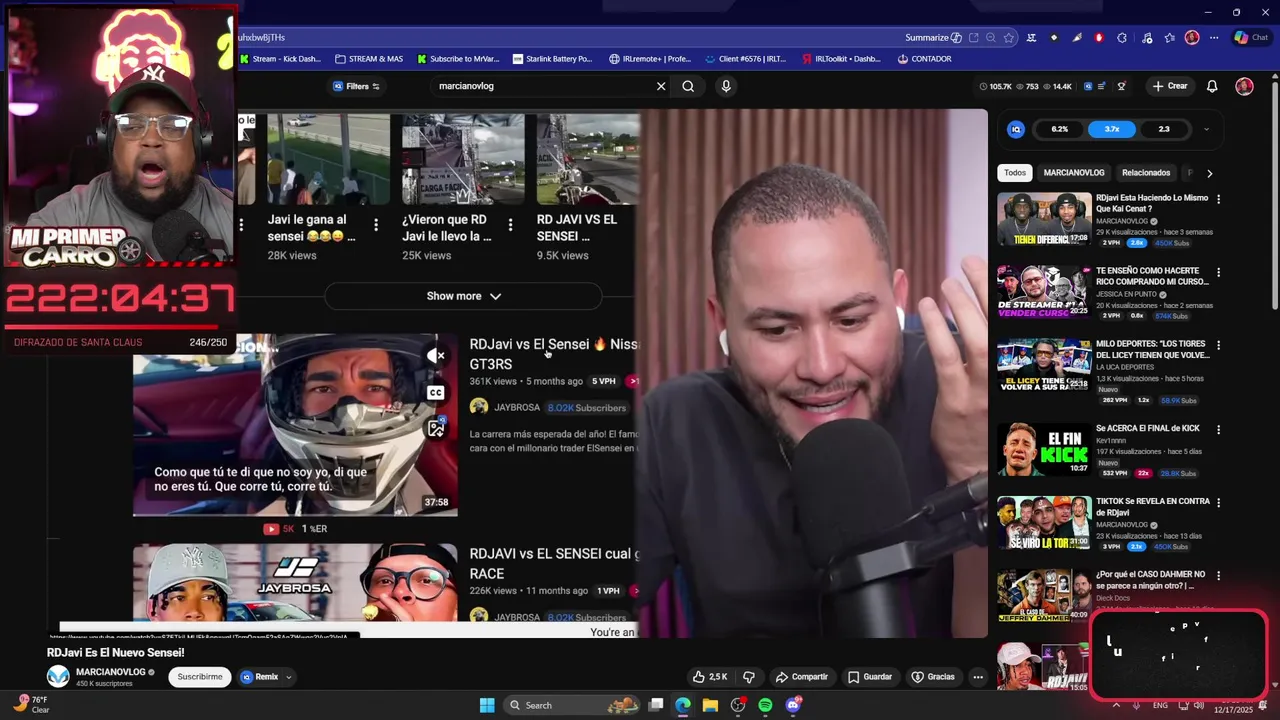The height and width of the screenshot is (720, 1280).
Task: Click round IQ badge in score panel
Action: [1016, 129]
